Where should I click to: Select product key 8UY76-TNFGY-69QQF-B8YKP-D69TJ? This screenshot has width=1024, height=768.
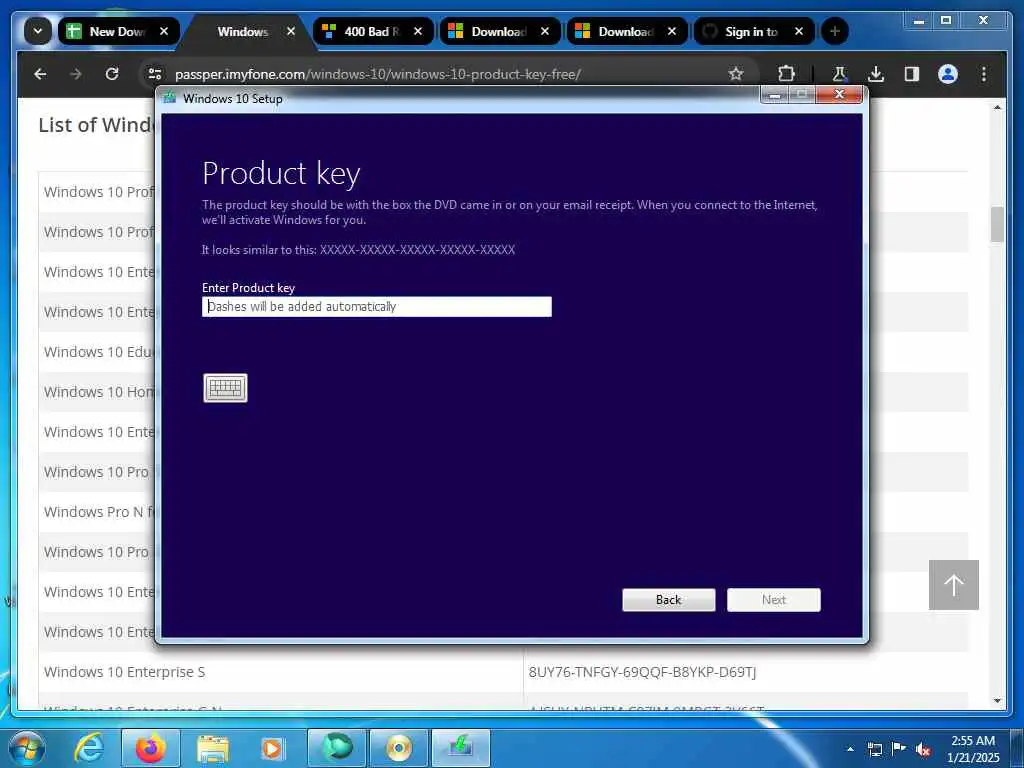pos(642,672)
